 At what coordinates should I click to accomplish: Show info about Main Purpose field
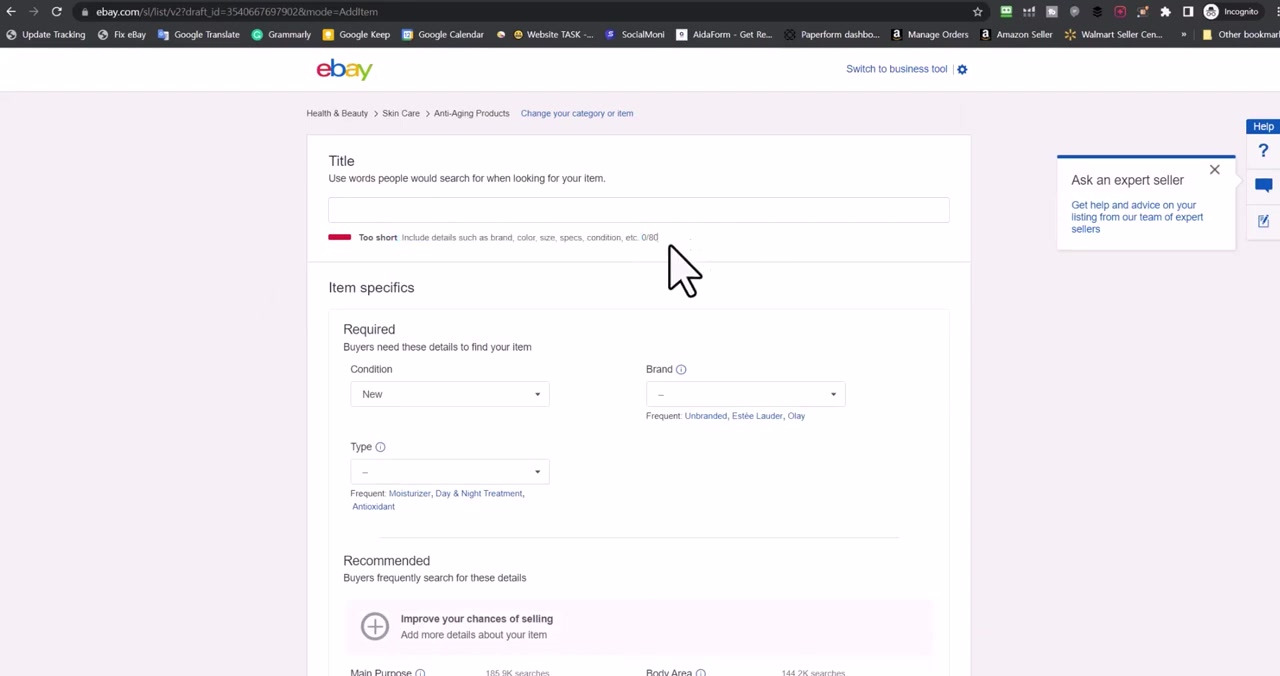(420, 673)
